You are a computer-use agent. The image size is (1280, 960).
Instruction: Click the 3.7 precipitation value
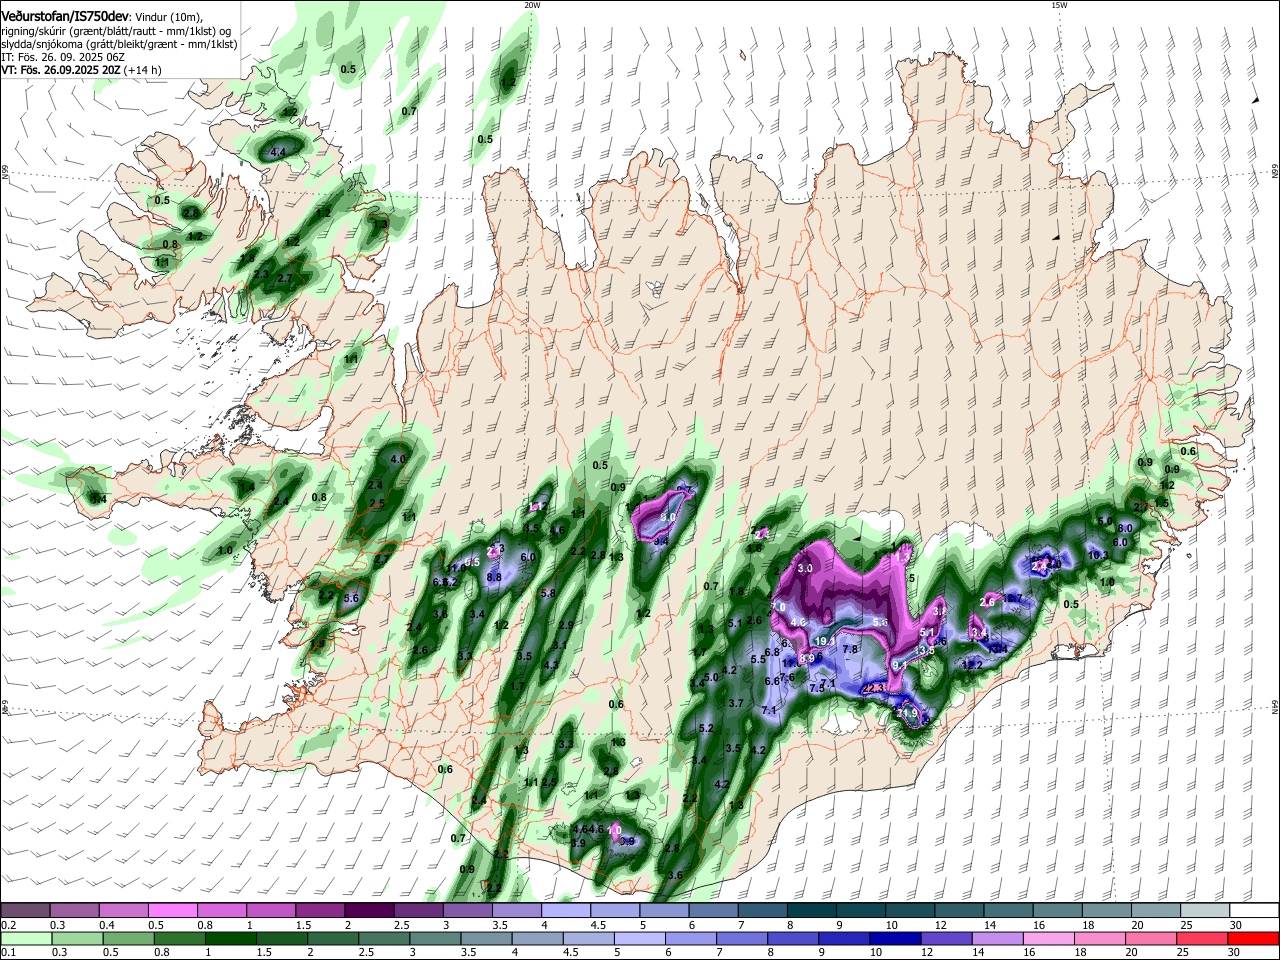(736, 703)
